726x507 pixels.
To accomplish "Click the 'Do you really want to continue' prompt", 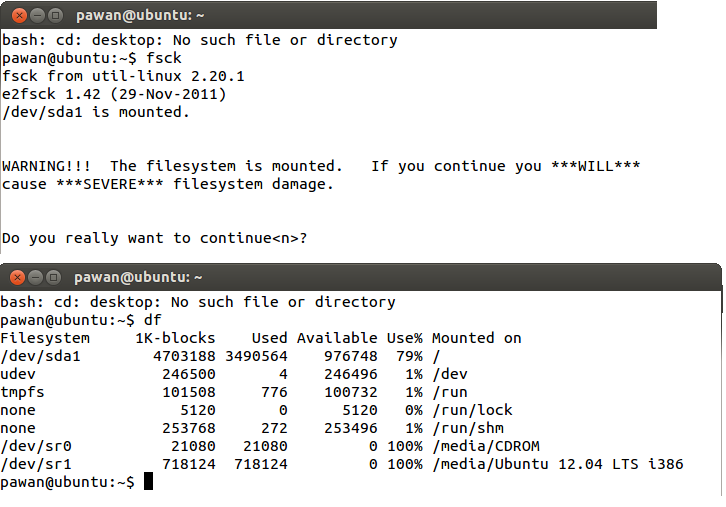I will pos(154,239).
